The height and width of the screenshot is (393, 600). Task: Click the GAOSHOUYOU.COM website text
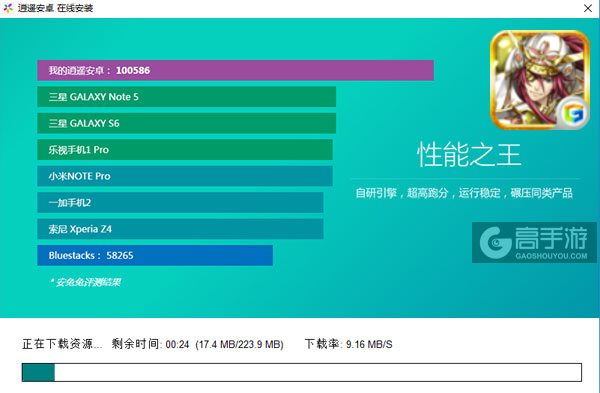[x=551, y=256]
